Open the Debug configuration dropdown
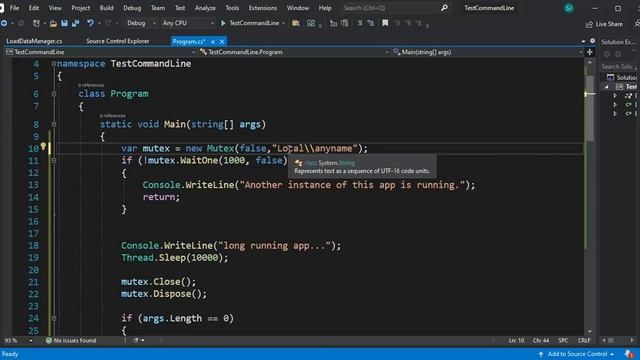Image resolution: width=640 pixels, height=360 pixels. [141, 23]
